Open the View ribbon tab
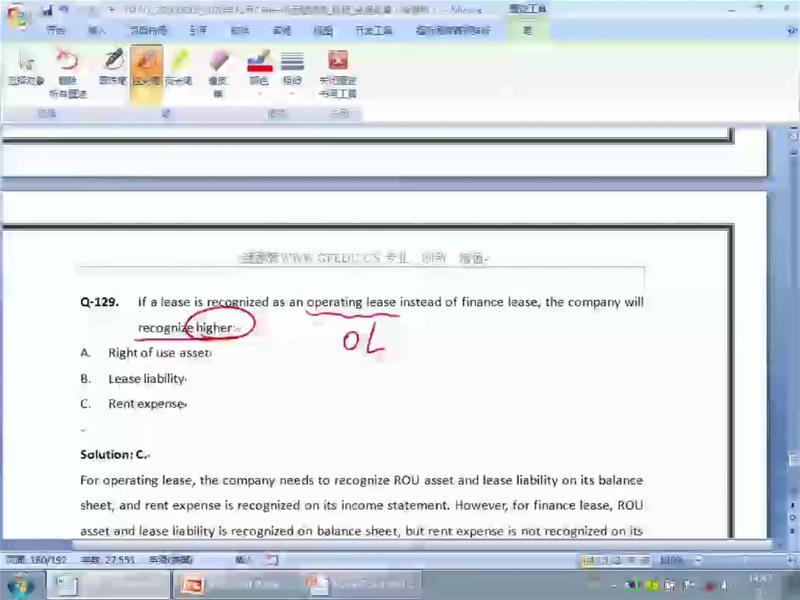The height and width of the screenshot is (600, 800). 322,31
